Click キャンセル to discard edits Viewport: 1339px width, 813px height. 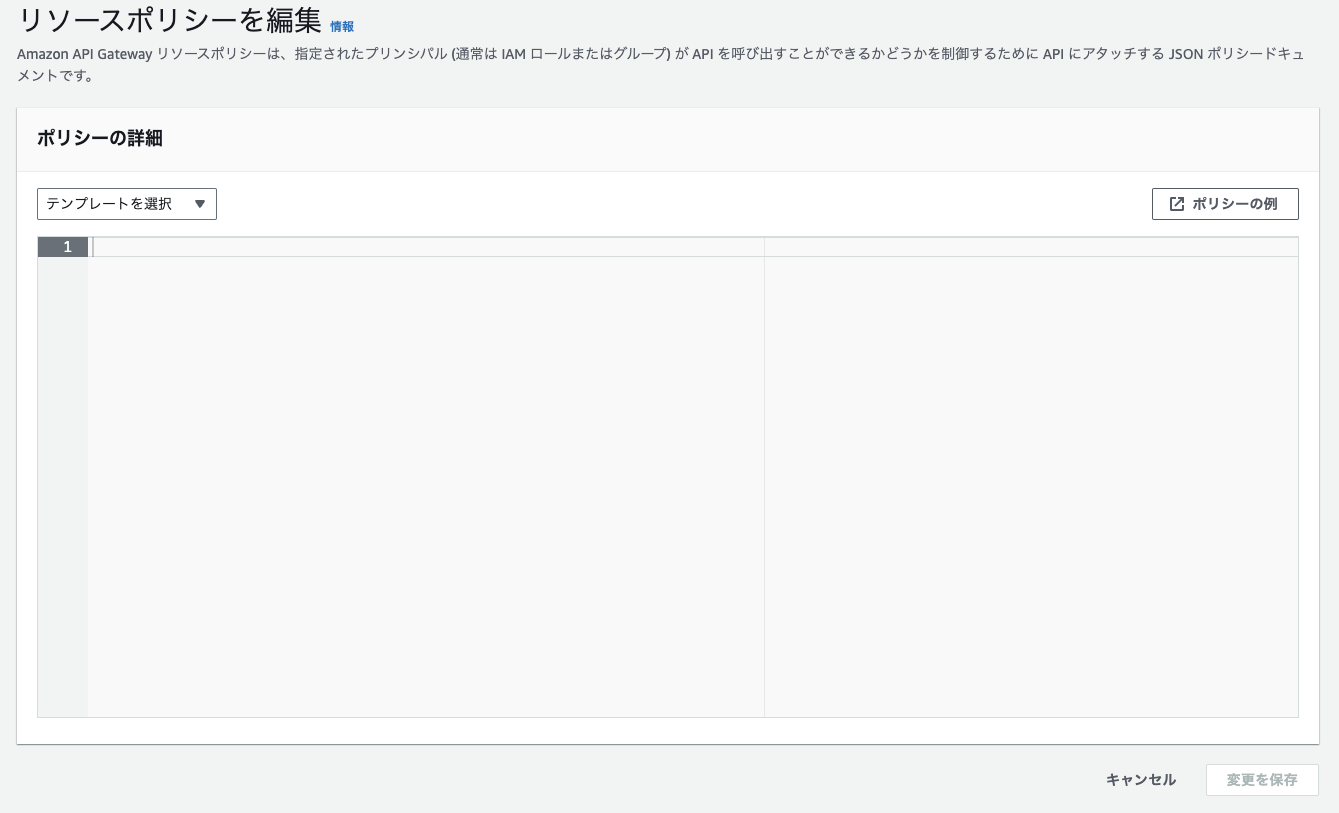(1141, 780)
